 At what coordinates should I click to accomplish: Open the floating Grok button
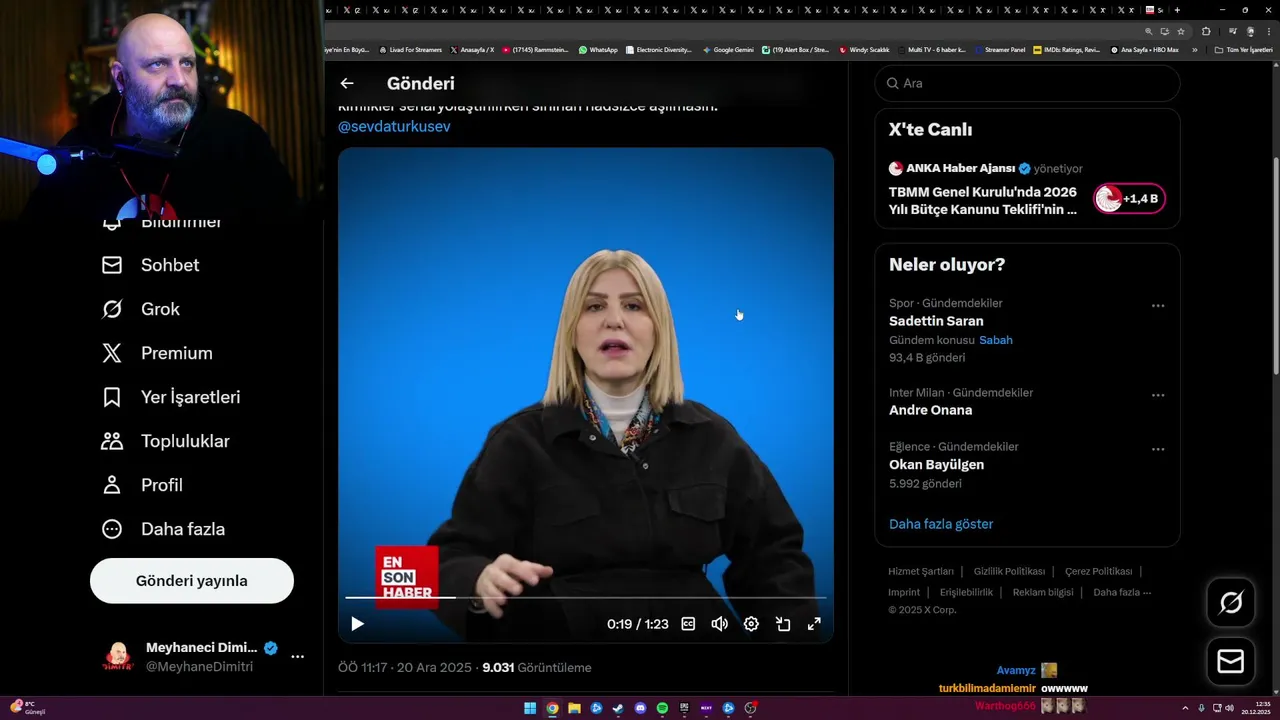1231,602
